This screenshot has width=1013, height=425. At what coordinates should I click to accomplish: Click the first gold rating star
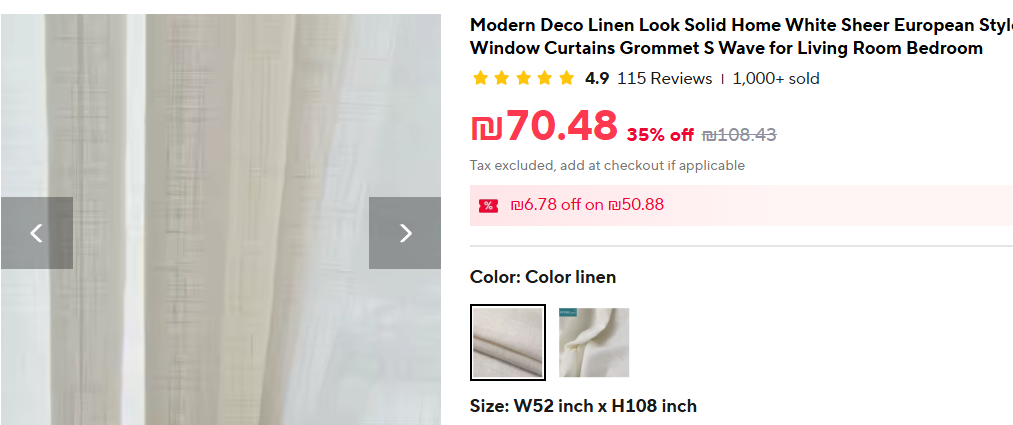click(x=480, y=78)
